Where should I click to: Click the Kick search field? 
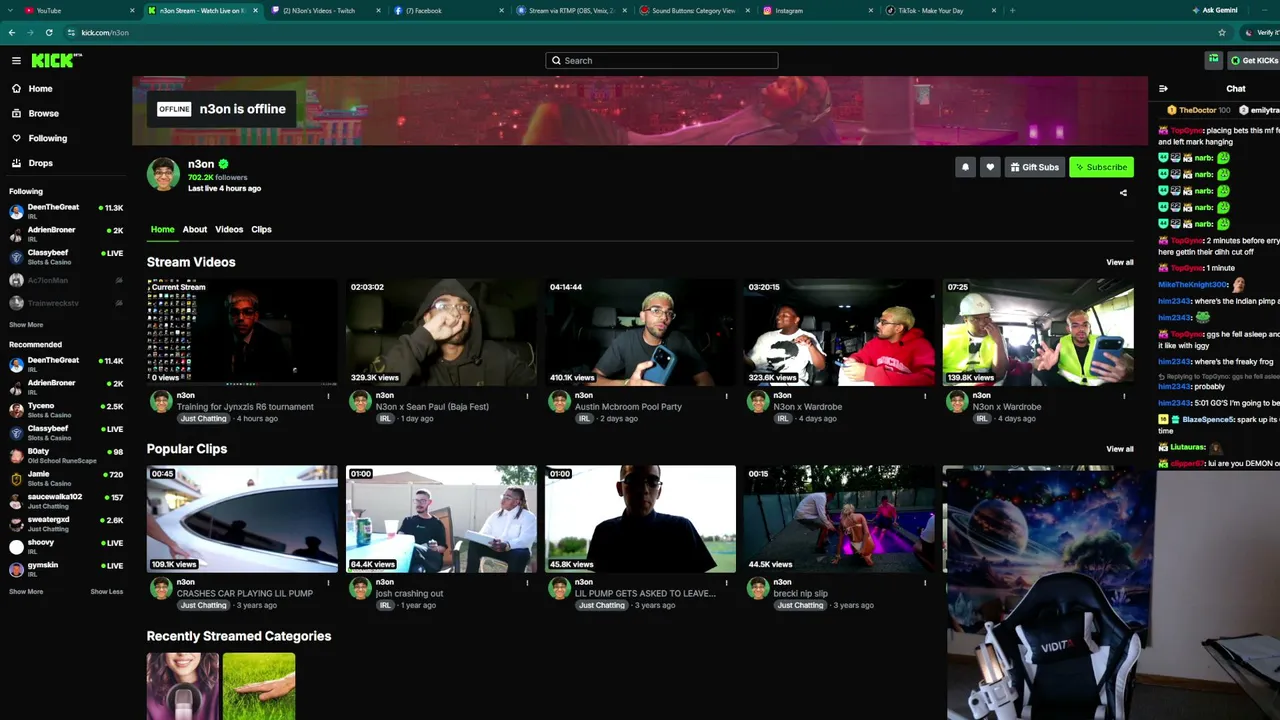661,61
